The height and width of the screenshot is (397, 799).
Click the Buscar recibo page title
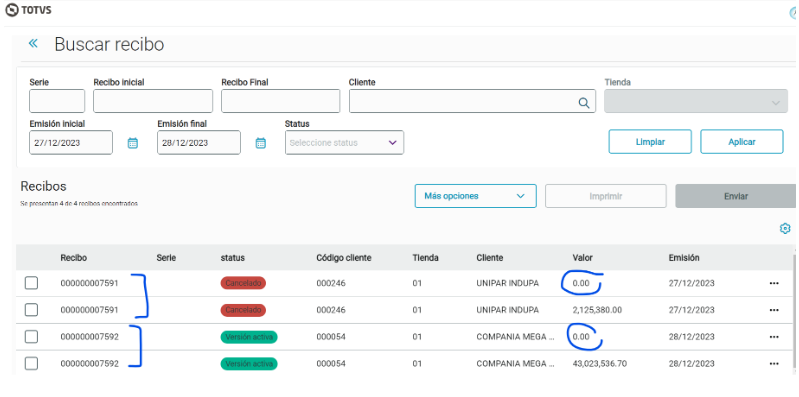coord(109,44)
